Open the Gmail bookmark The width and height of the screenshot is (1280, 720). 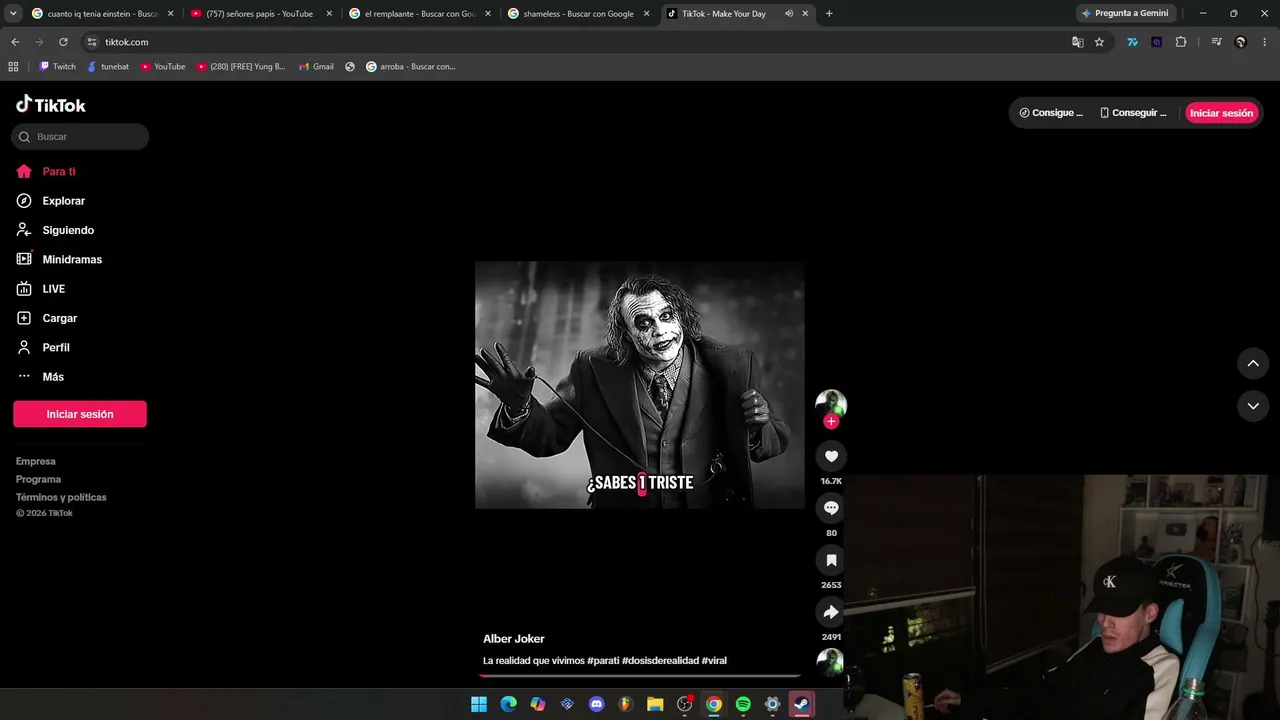pyautogui.click(x=316, y=67)
